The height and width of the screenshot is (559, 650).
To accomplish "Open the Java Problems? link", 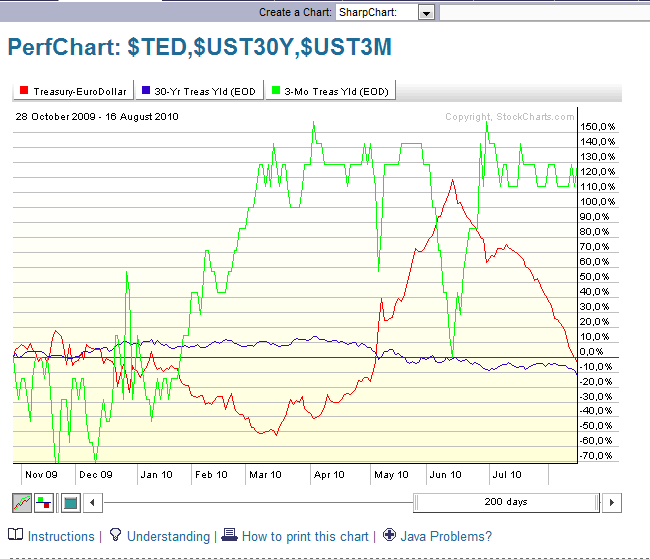I will coord(446,537).
